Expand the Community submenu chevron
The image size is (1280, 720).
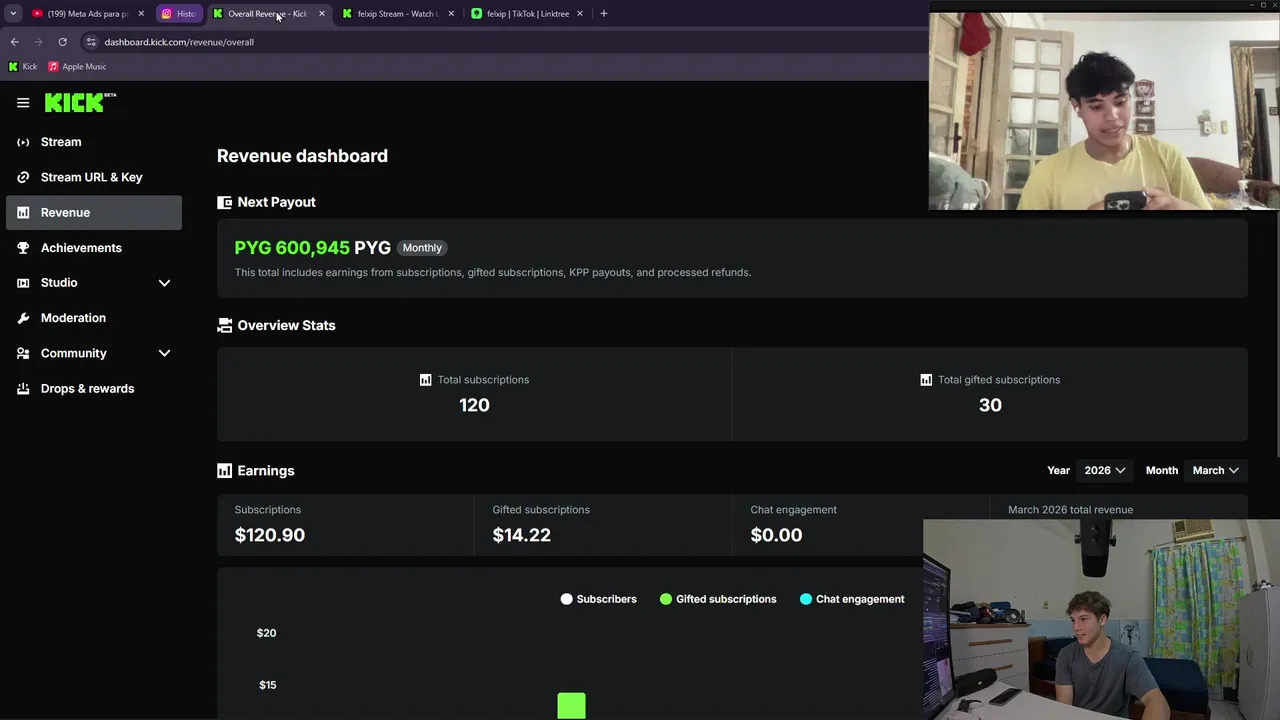point(164,353)
